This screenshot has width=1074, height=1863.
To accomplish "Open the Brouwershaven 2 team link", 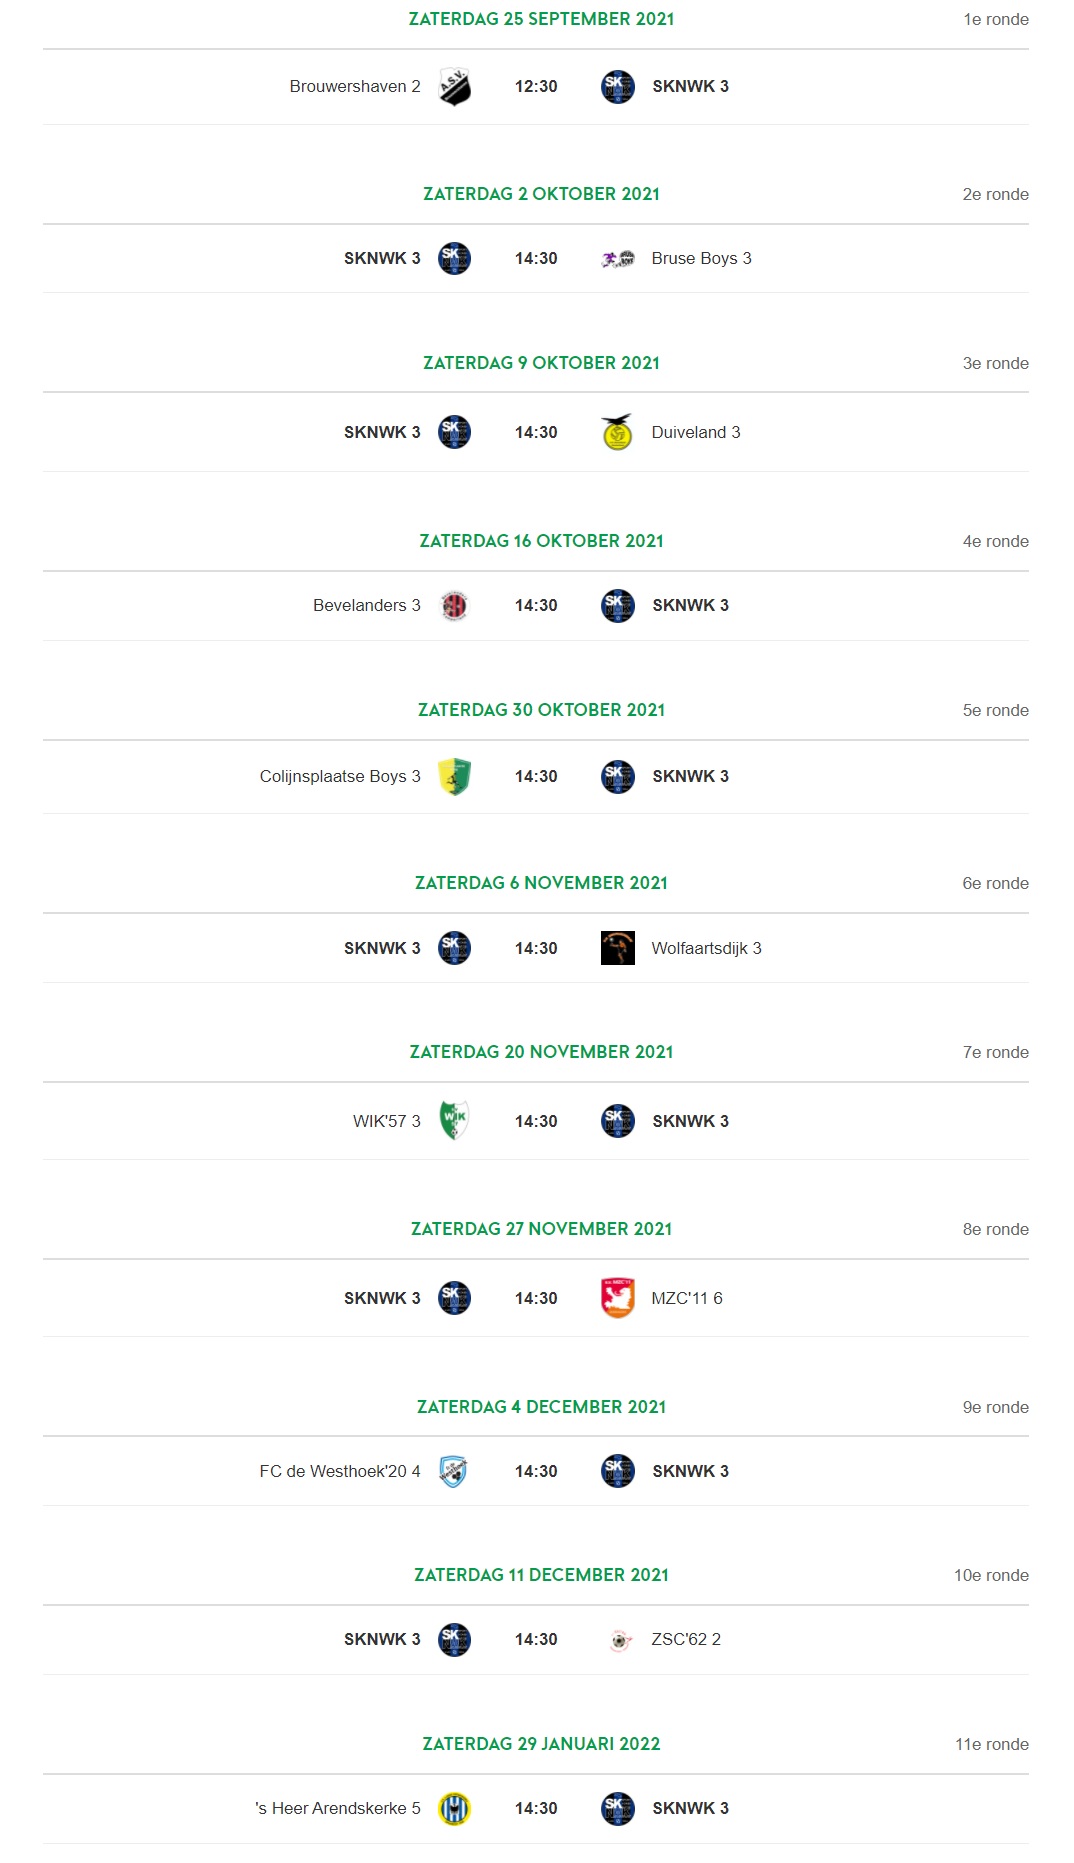I will pos(355,87).
